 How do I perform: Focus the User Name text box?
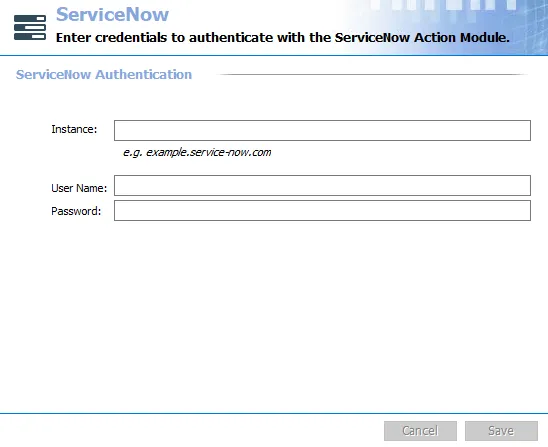coord(322,185)
